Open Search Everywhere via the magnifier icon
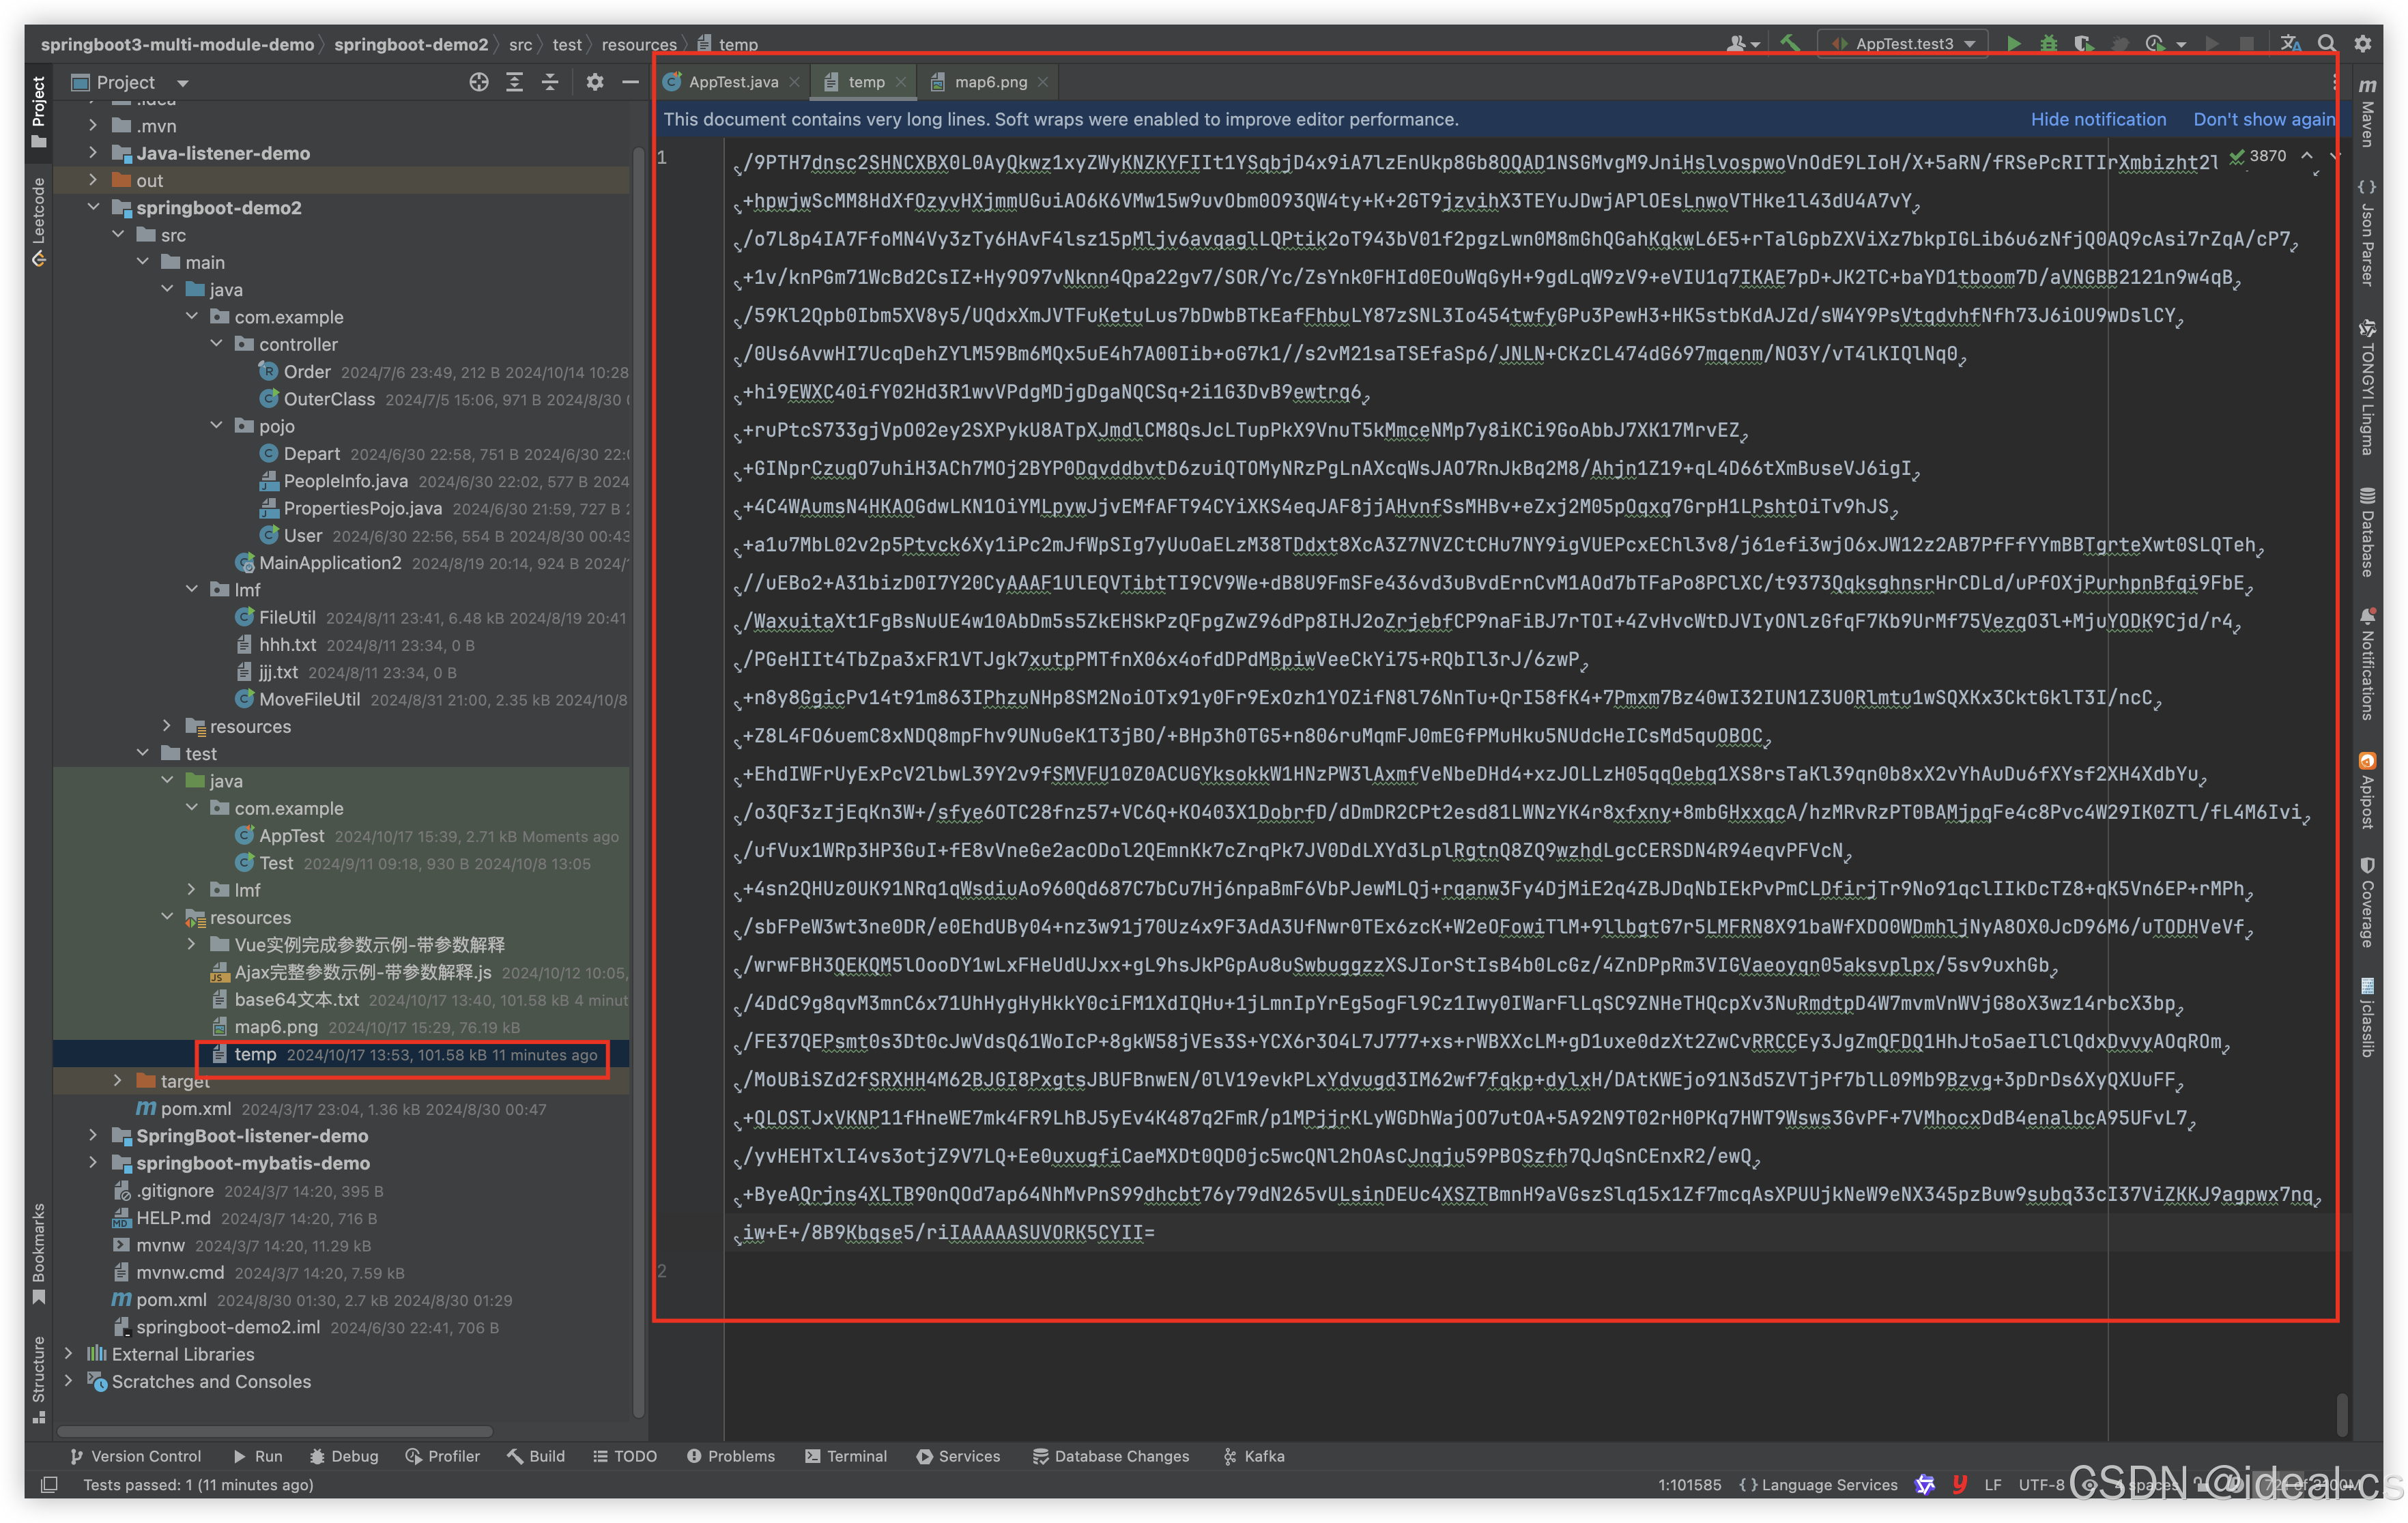Viewport: 2408px width, 1523px height. (x=2326, y=43)
